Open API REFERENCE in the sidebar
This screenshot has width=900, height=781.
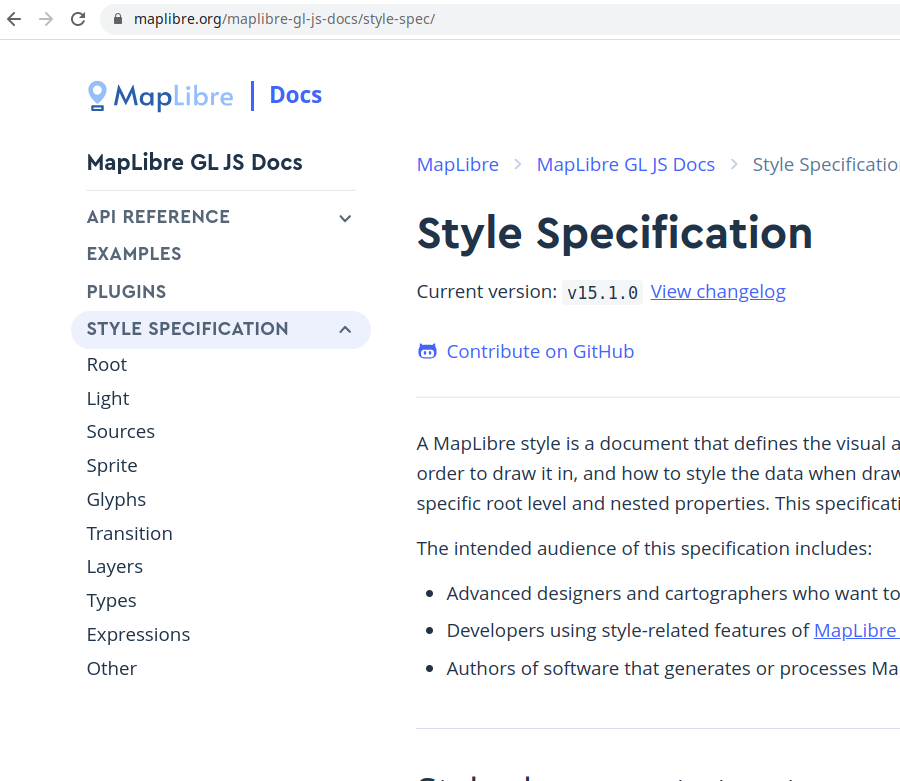coord(158,217)
